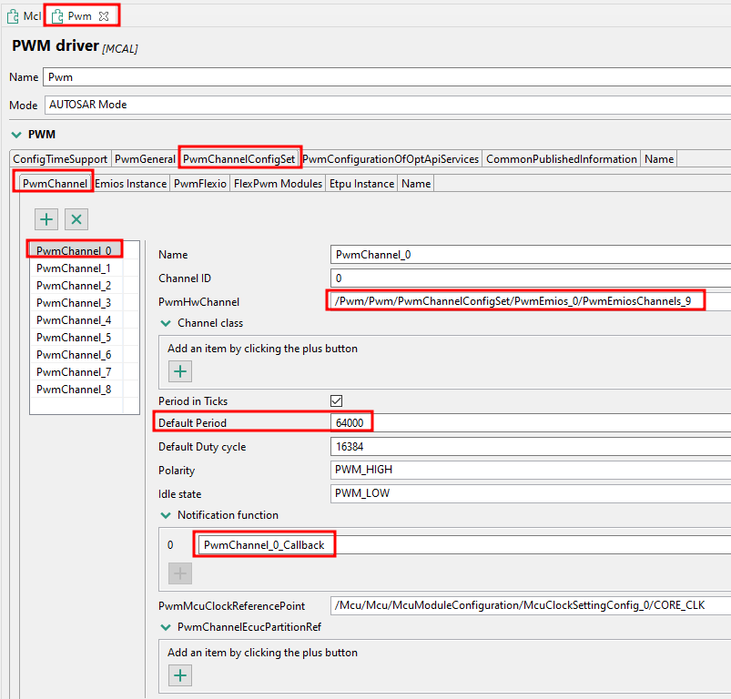Open the Idle state dropdown PWM_LOW
Viewport: 731px width, 699px height.
pos(531,493)
